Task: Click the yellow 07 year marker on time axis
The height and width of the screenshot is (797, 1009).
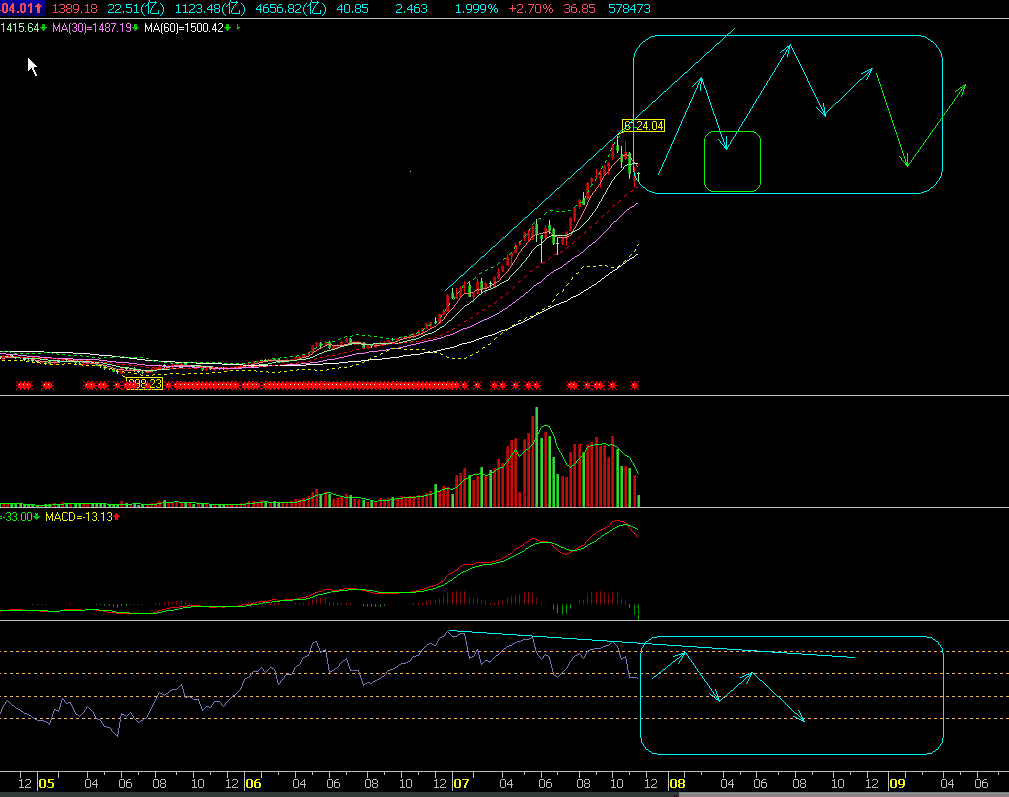Action: click(x=461, y=783)
